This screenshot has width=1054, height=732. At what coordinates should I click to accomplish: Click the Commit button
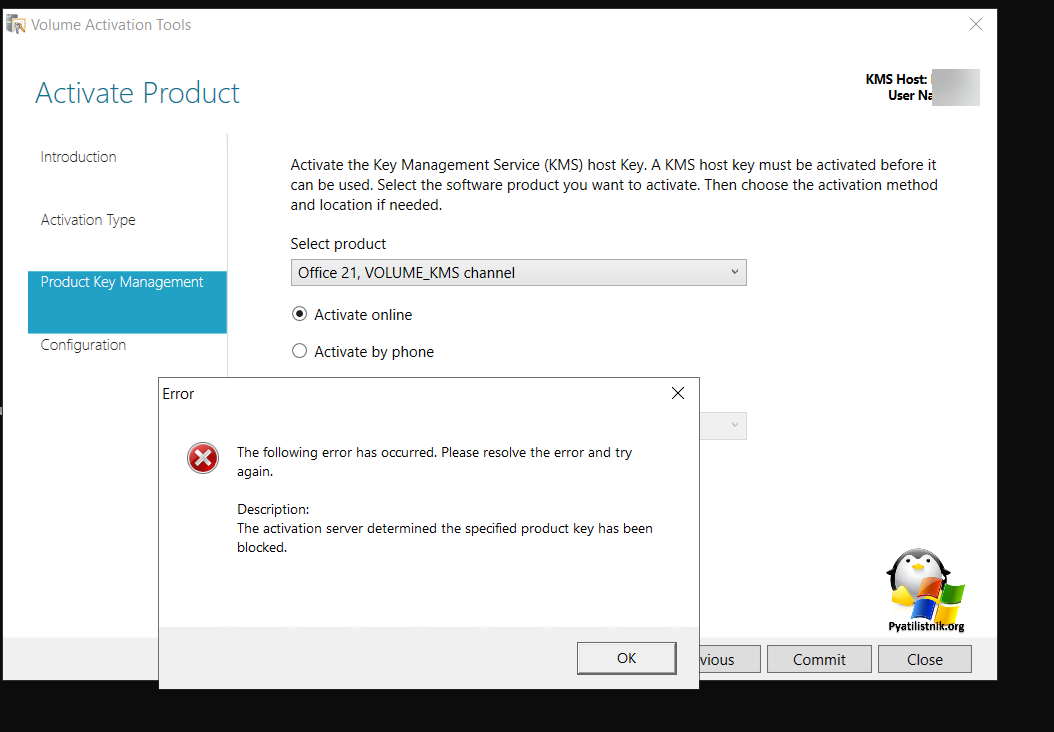click(819, 659)
